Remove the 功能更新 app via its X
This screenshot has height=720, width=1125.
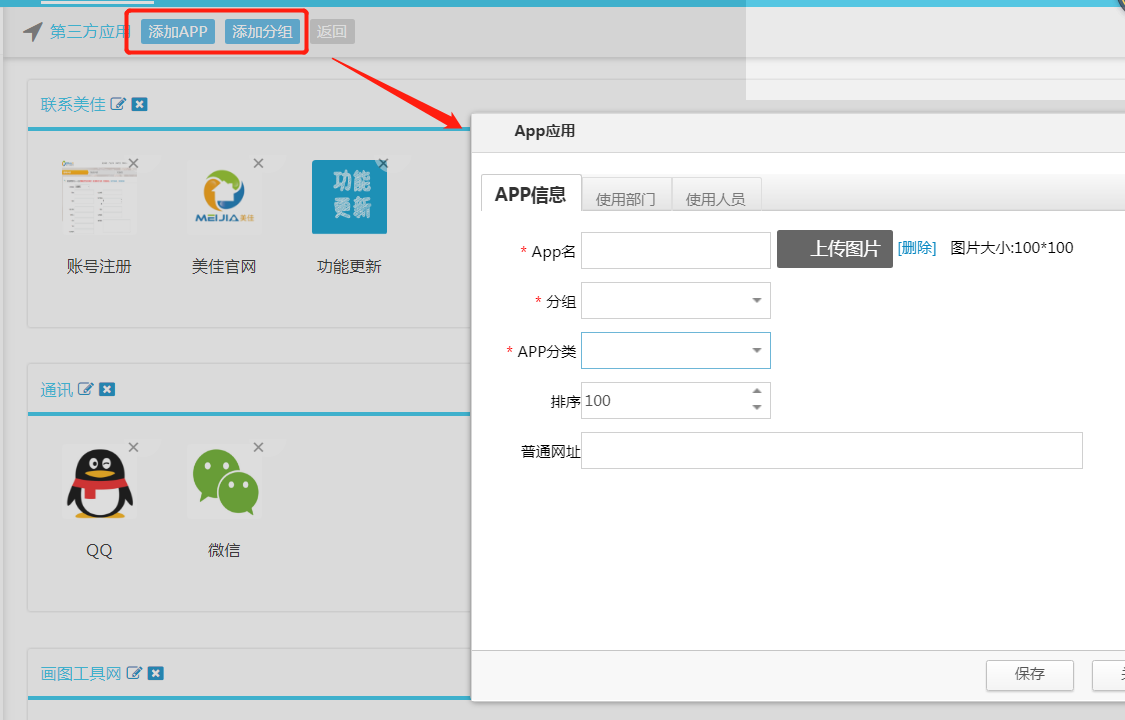(382, 163)
